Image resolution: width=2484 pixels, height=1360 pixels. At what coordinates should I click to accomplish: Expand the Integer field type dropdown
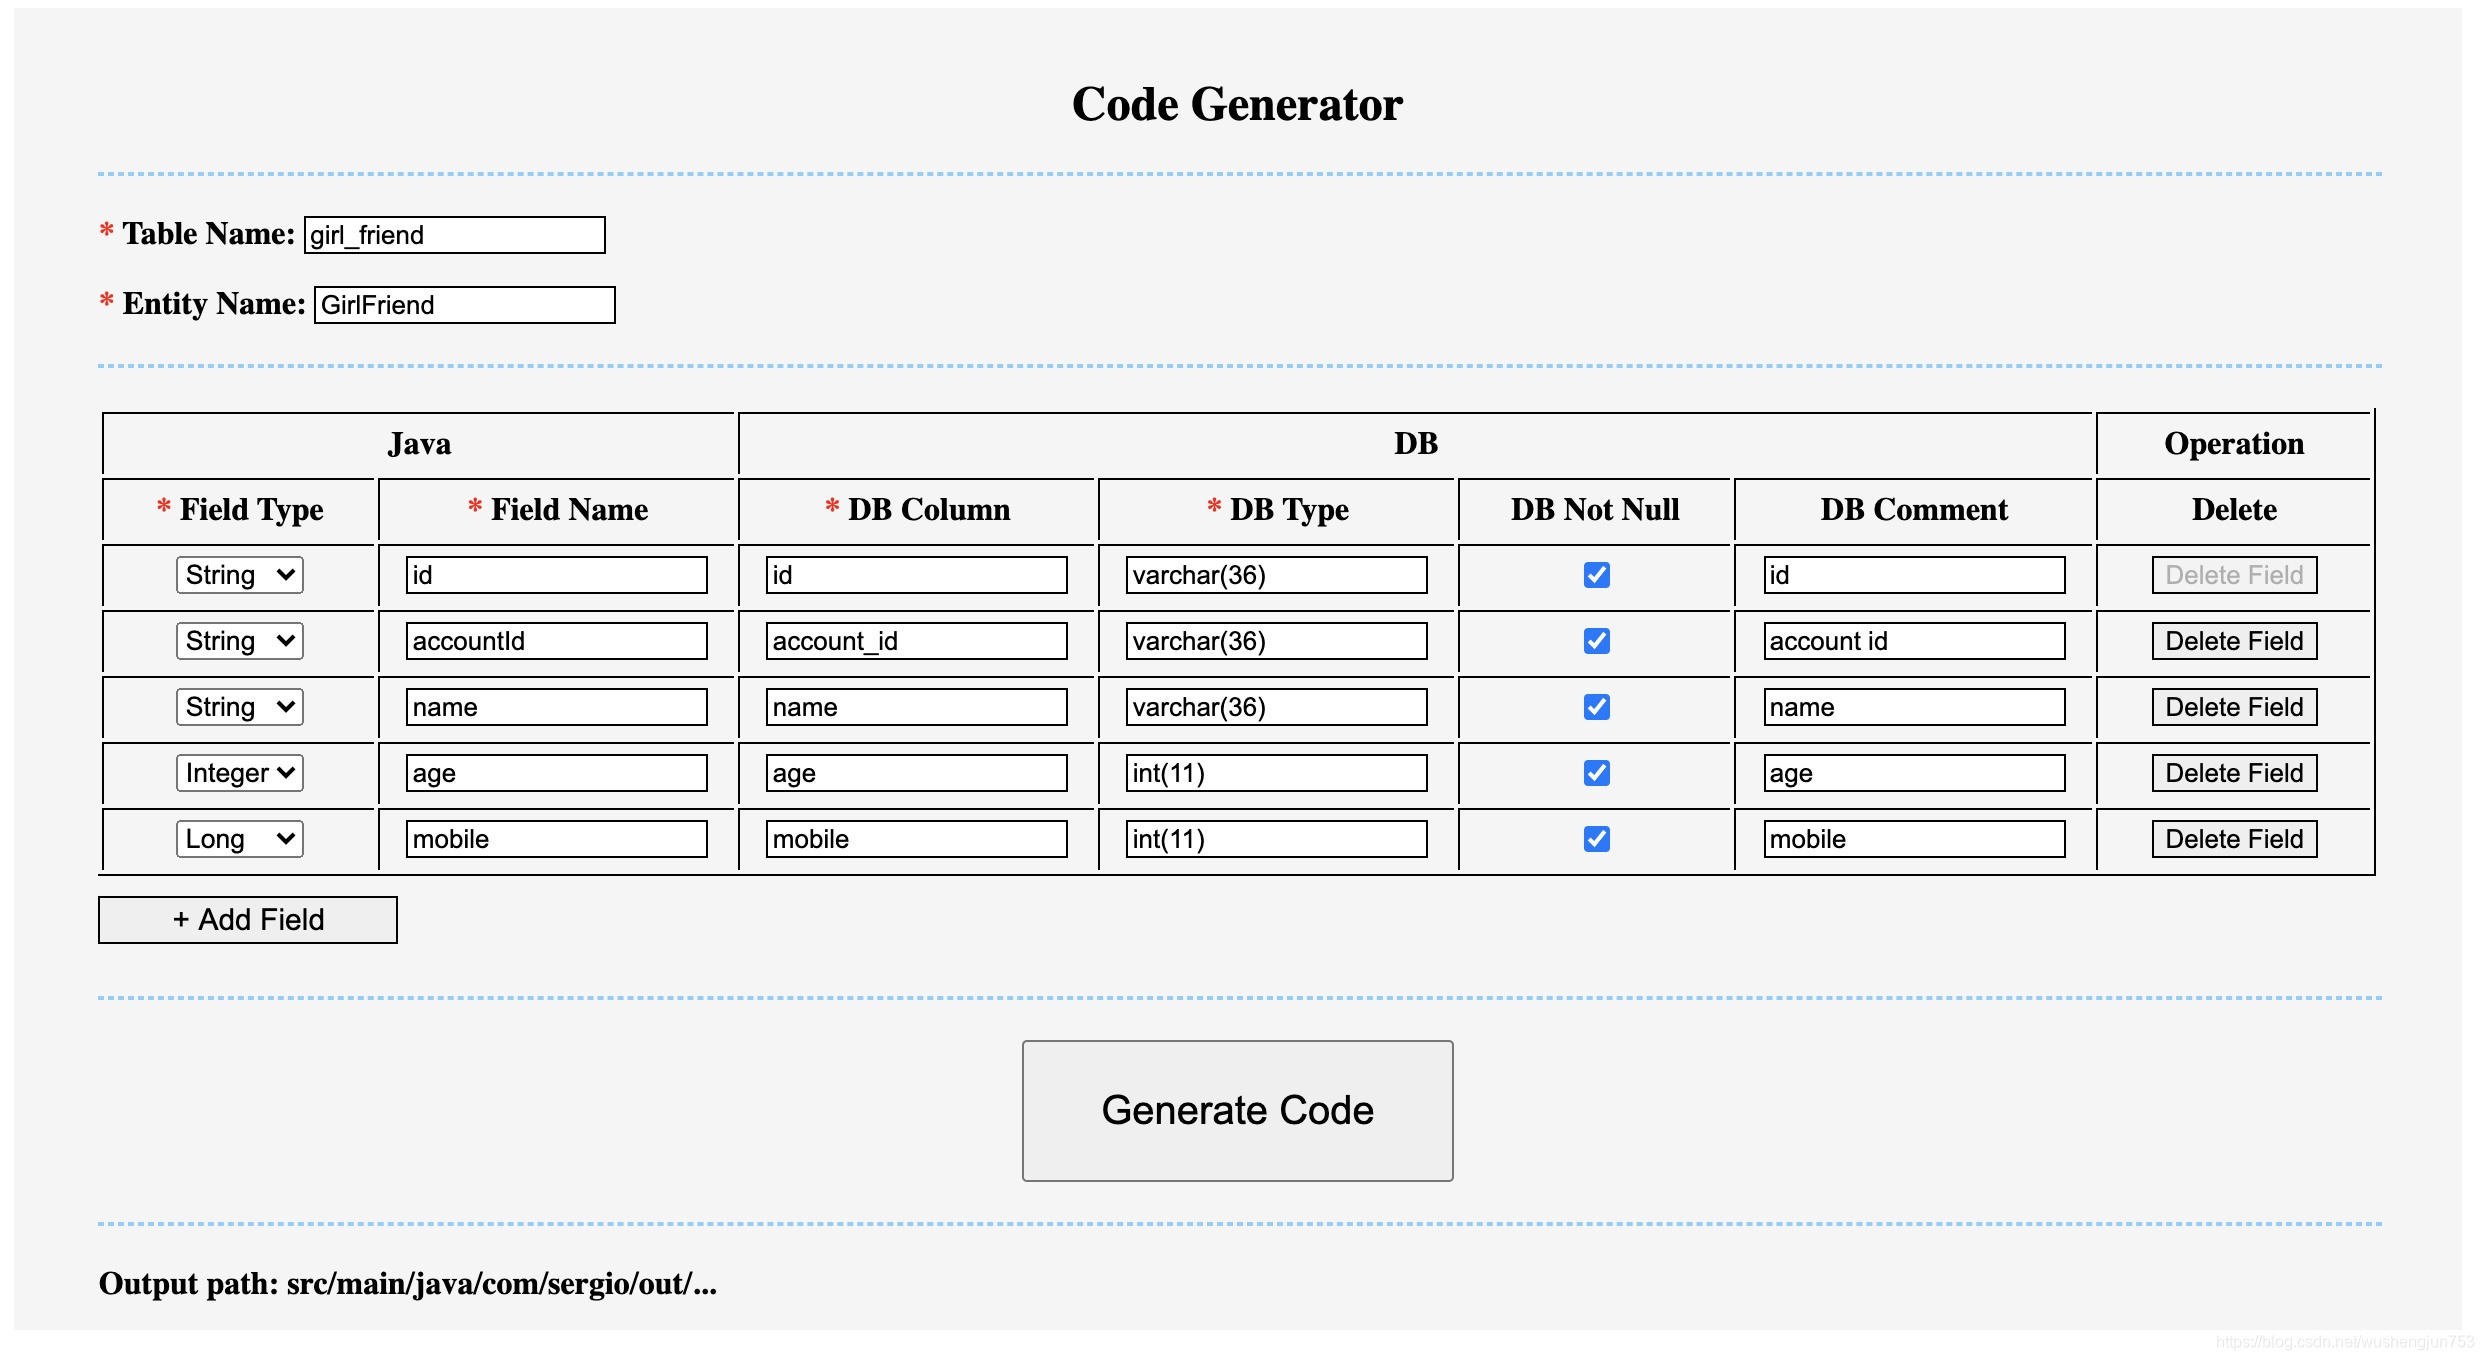tap(240, 773)
